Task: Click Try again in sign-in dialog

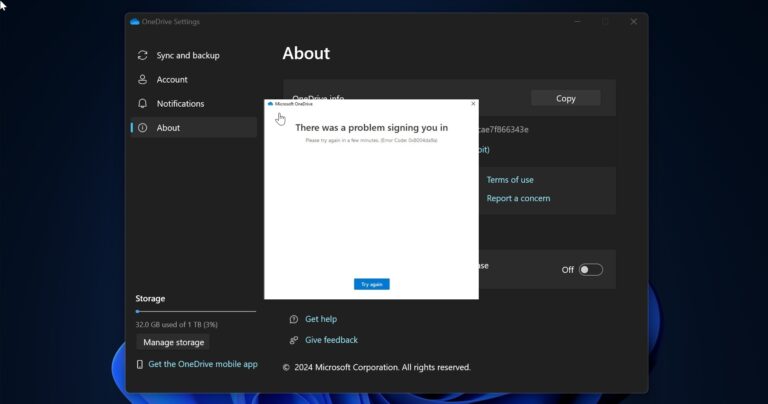Action: 372,284
